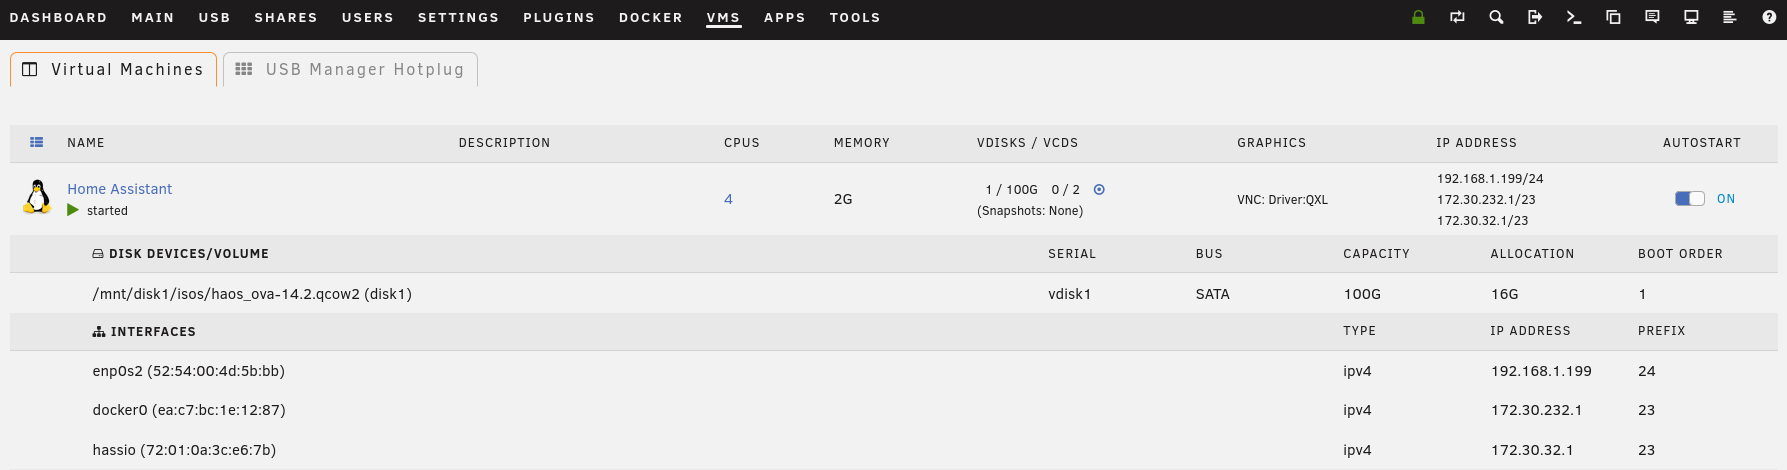Click the 16G allocation value
Viewport: 1787px width, 470px height.
tap(1504, 294)
